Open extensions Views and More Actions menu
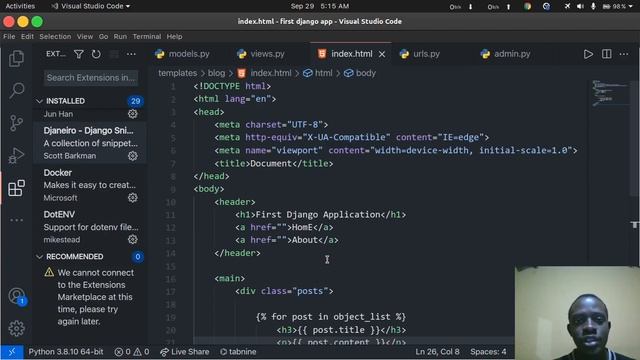The height and width of the screenshot is (360, 640). tap(131, 54)
